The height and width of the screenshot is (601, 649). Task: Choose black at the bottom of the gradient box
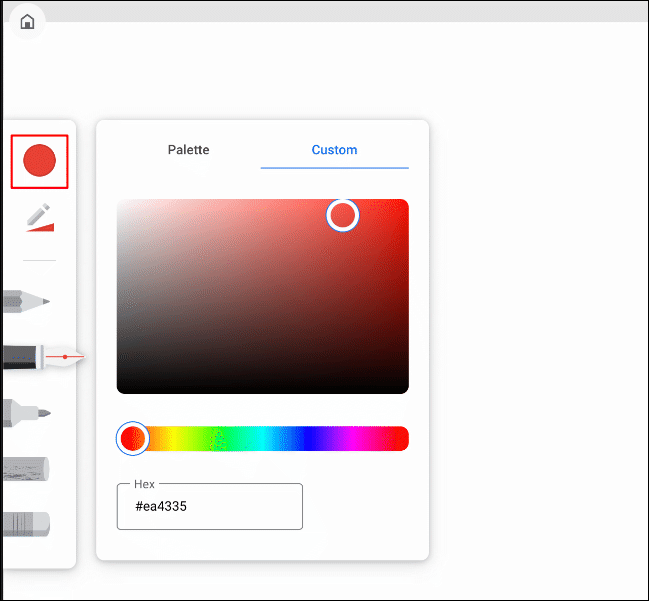[x=262, y=388]
